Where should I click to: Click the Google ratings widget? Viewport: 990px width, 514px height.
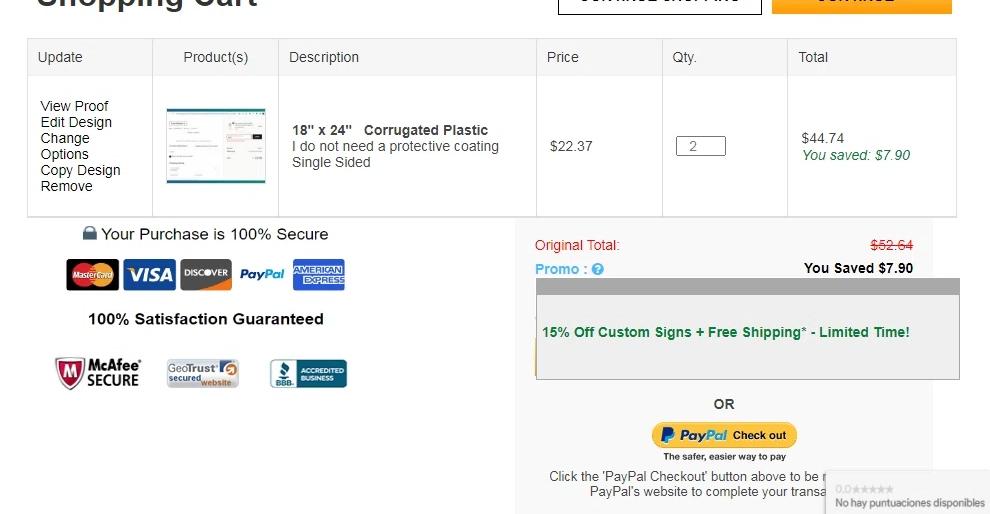pos(908,495)
